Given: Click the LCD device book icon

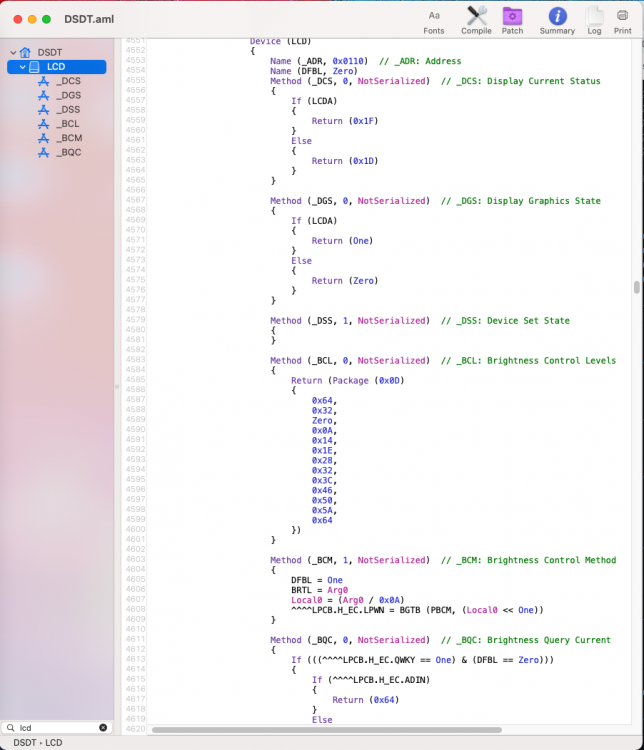Looking at the screenshot, I should pos(34,66).
